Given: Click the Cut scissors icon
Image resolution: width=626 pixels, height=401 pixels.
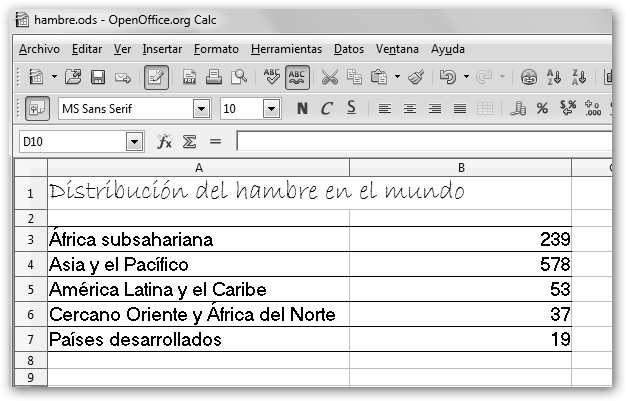Looking at the screenshot, I should (x=329, y=76).
